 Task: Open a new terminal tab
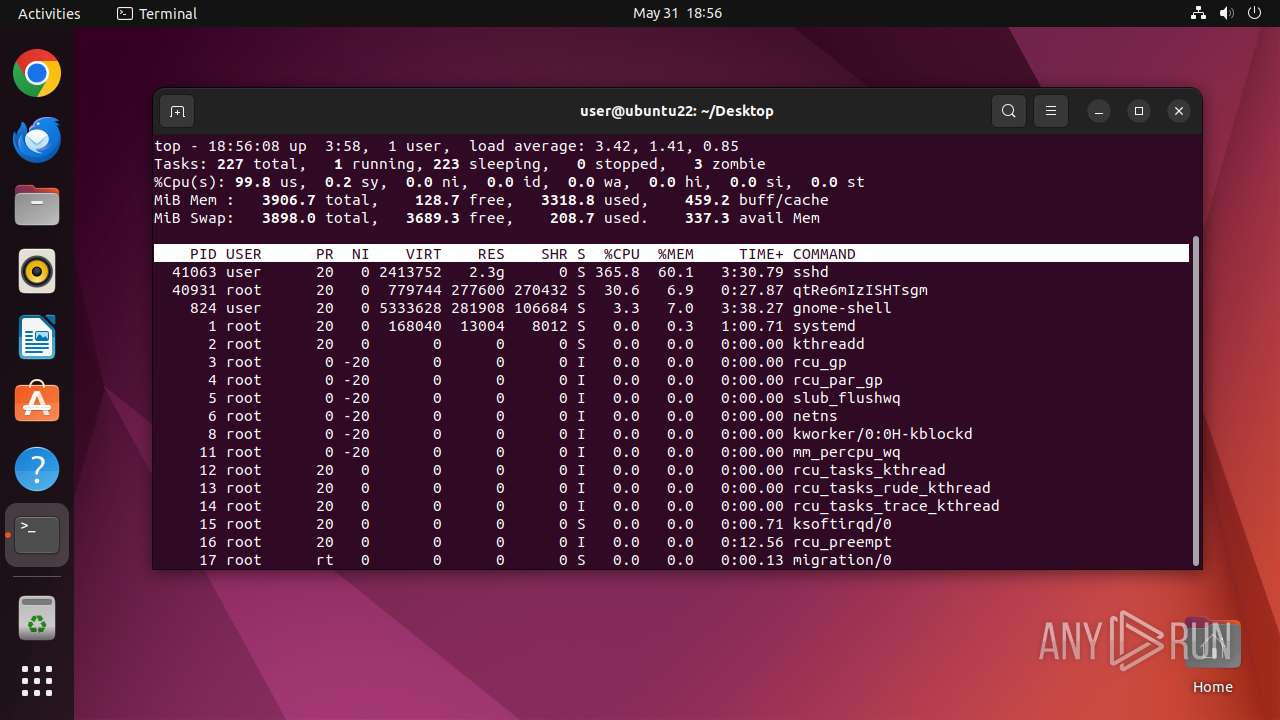[177, 111]
